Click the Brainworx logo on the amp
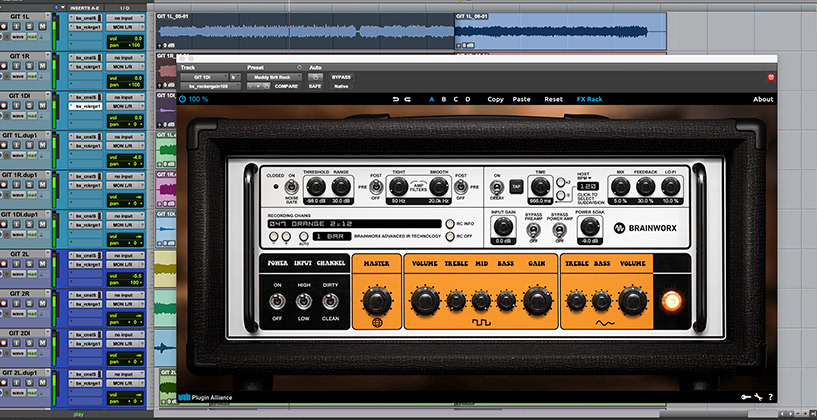 tap(645, 228)
